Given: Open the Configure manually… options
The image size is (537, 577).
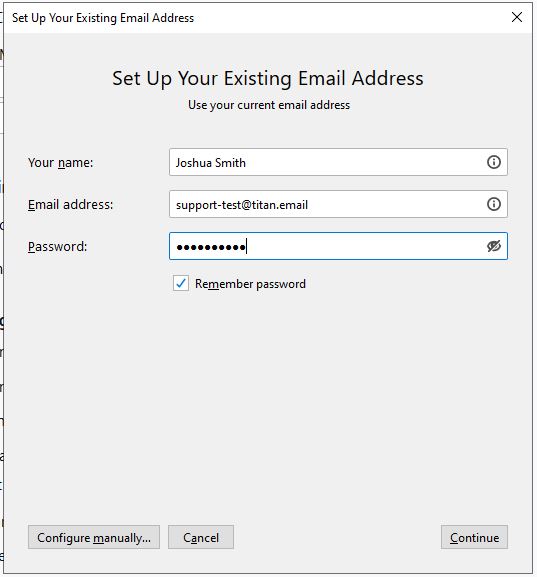Looking at the screenshot, I should tap(94, 537).
